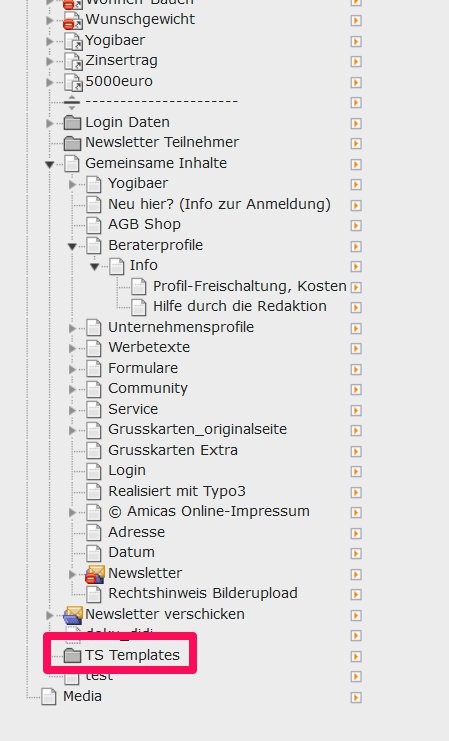Click the Newsletter envelope icon under Gemeinsame Inhalte
Viewport: 449px width, 741px height.
pyautogui.click(x=95, y=573)
